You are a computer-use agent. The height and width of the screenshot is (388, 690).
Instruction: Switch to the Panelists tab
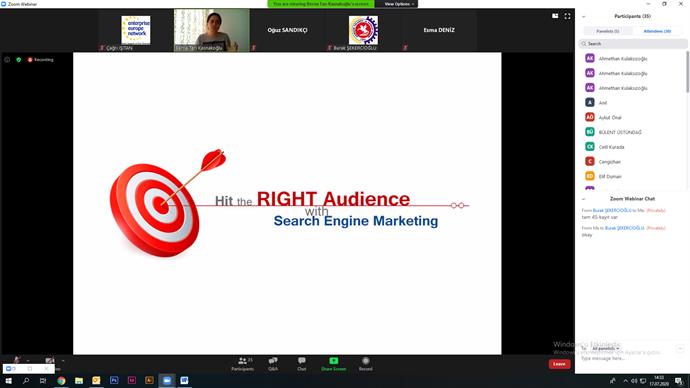608,31
